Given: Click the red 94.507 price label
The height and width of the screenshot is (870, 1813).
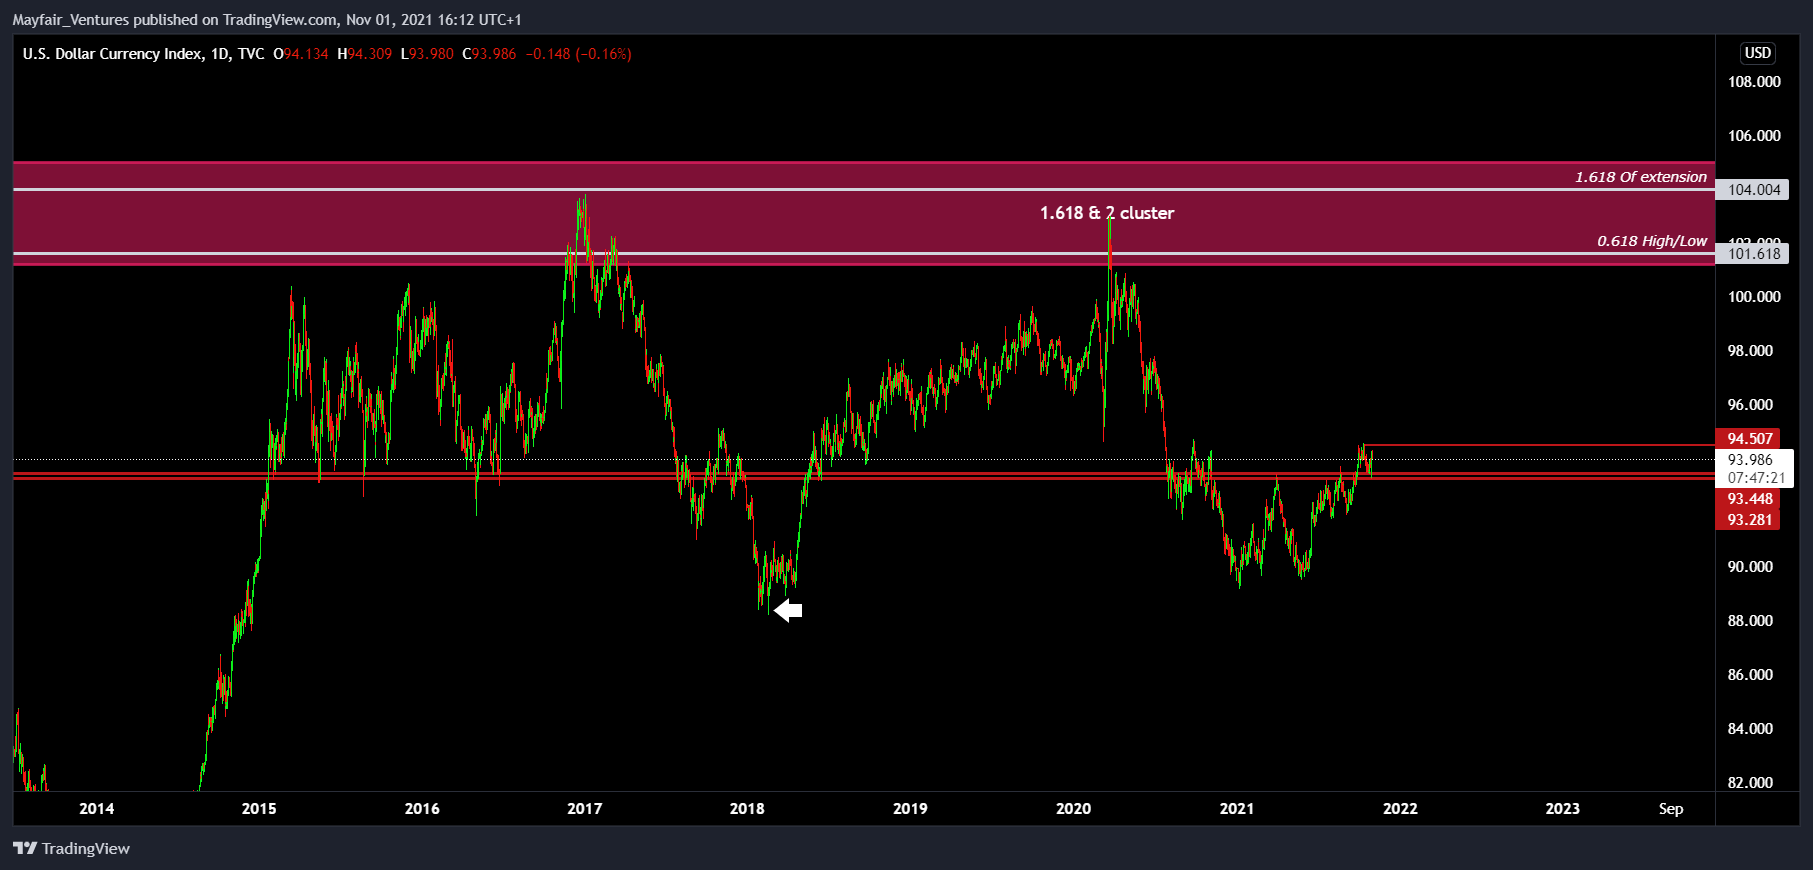Looking at the screenshot, I should (1749, 438).
